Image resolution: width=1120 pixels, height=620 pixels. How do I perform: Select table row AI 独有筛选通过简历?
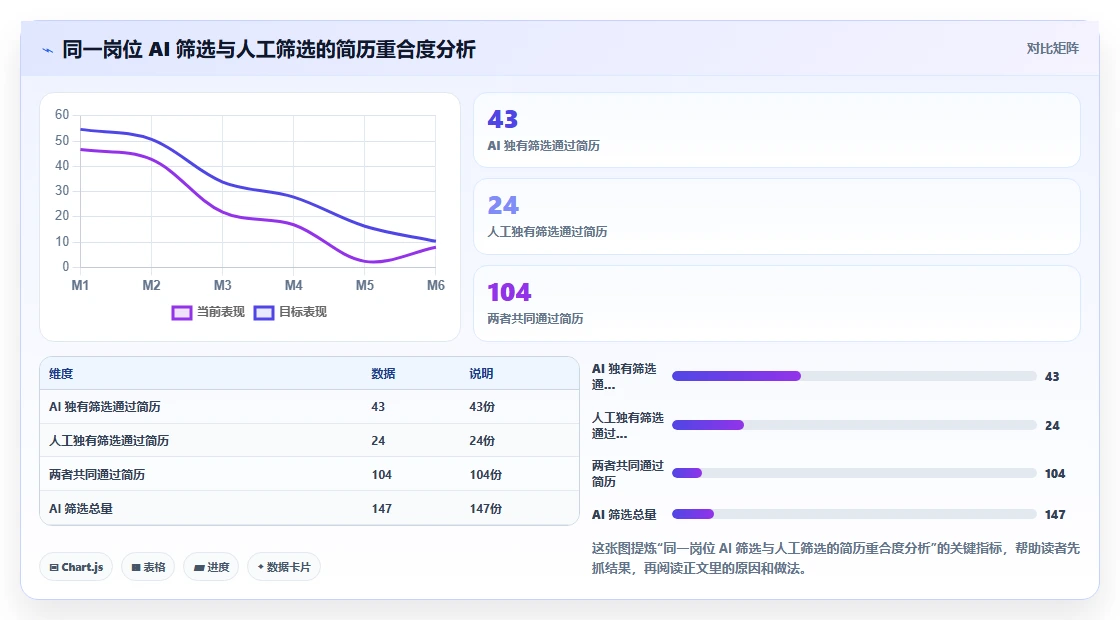[x=309, y=407]
